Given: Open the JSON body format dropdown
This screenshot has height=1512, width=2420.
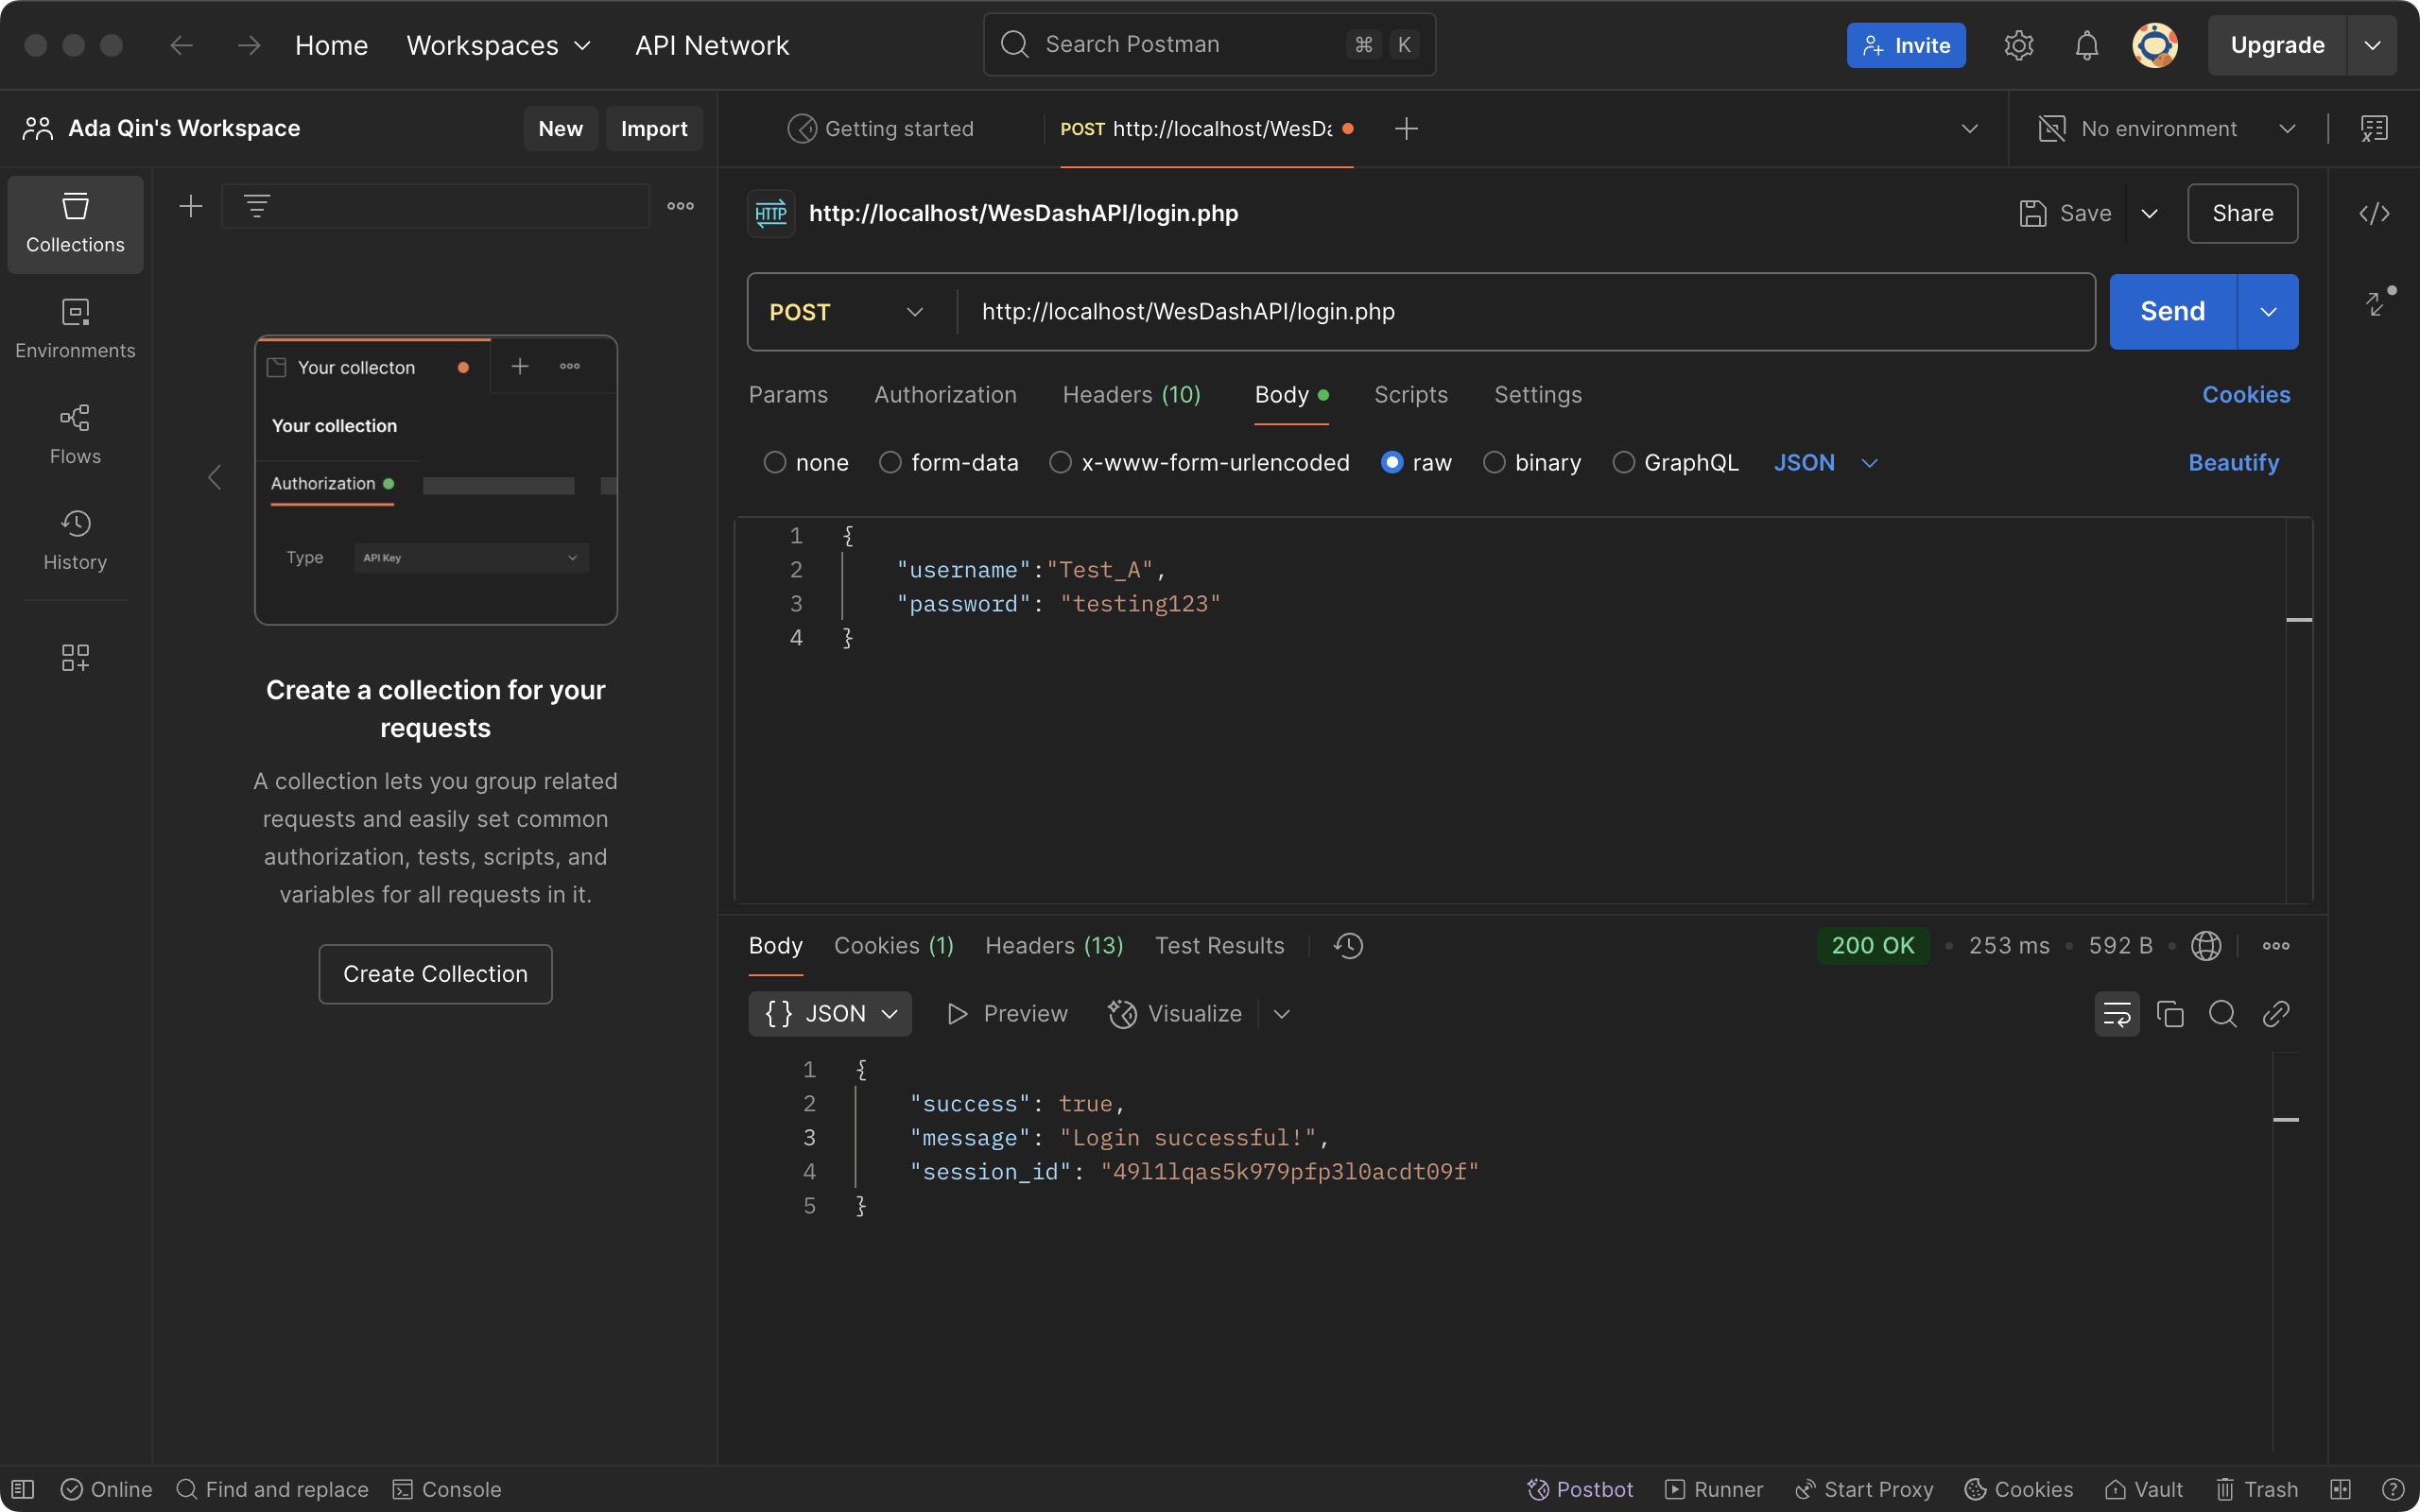Looking at the screenshot, I should pos(1825,462).
